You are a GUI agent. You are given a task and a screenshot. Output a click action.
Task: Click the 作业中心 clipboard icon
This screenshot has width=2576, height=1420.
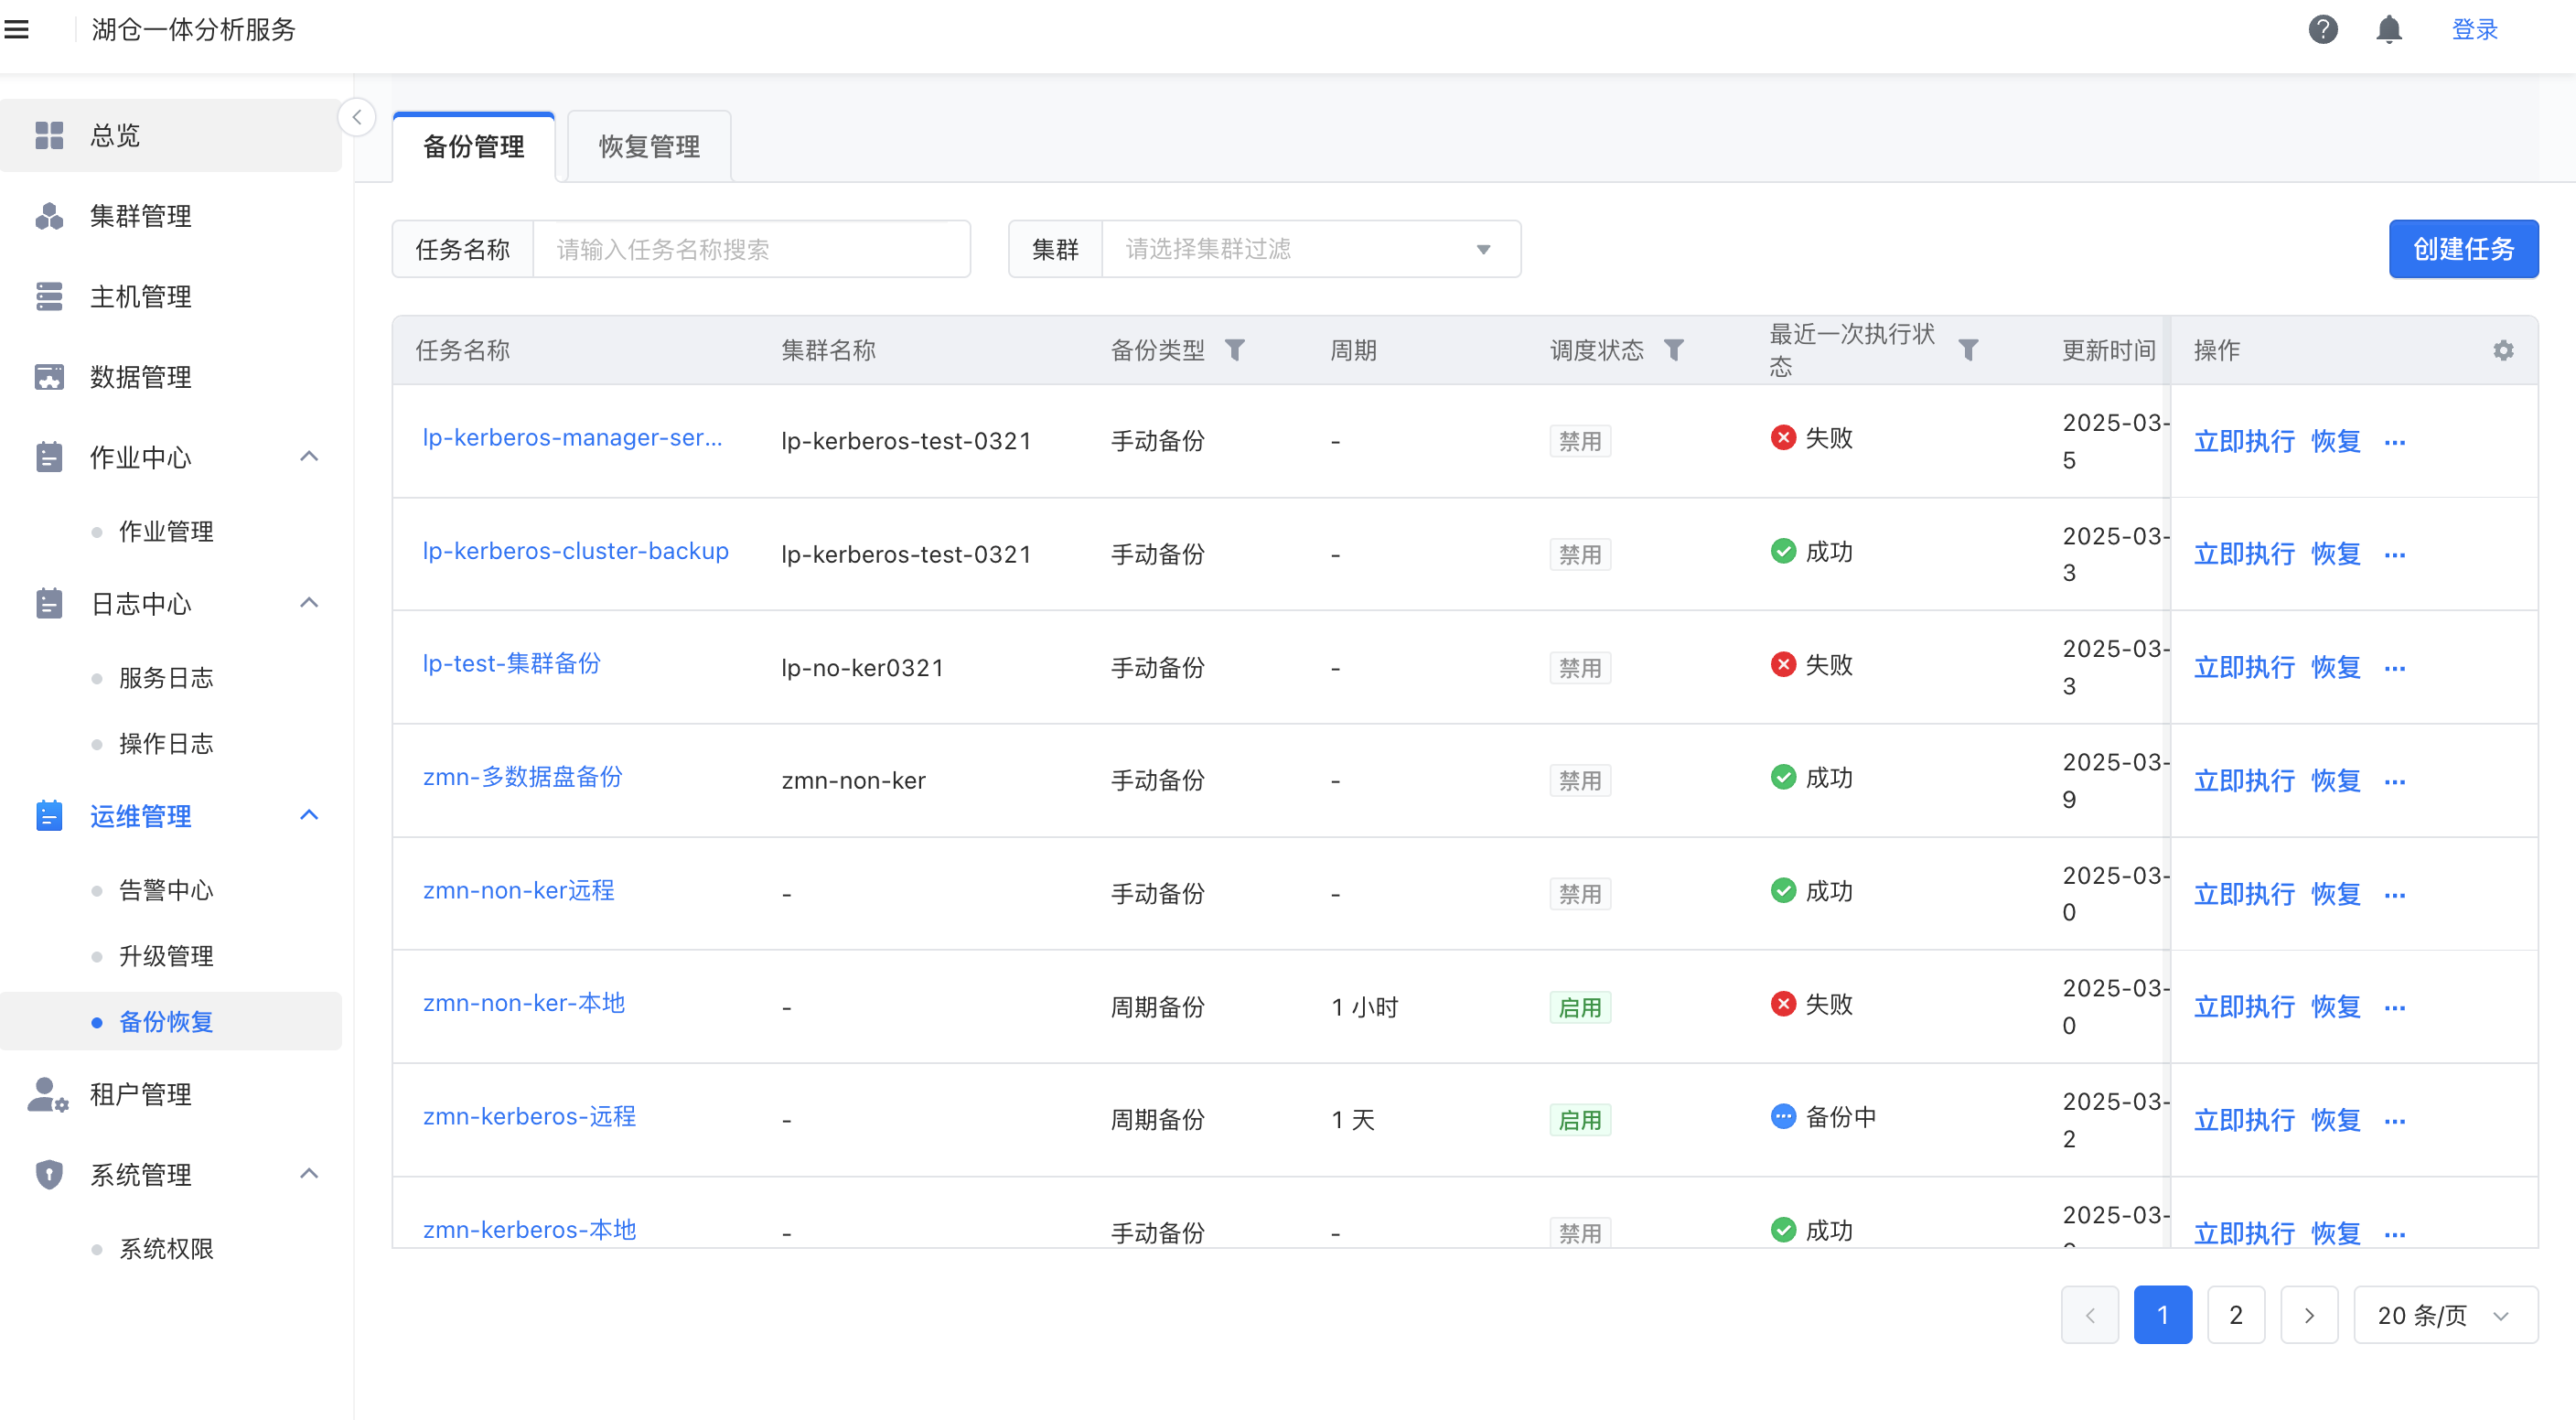[x=49, y=457]
